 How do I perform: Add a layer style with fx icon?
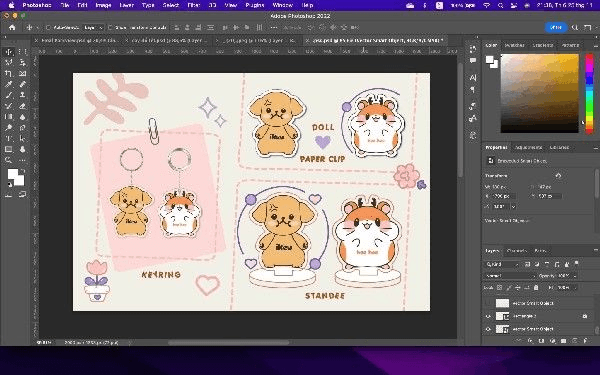click(x=530, y=340)
